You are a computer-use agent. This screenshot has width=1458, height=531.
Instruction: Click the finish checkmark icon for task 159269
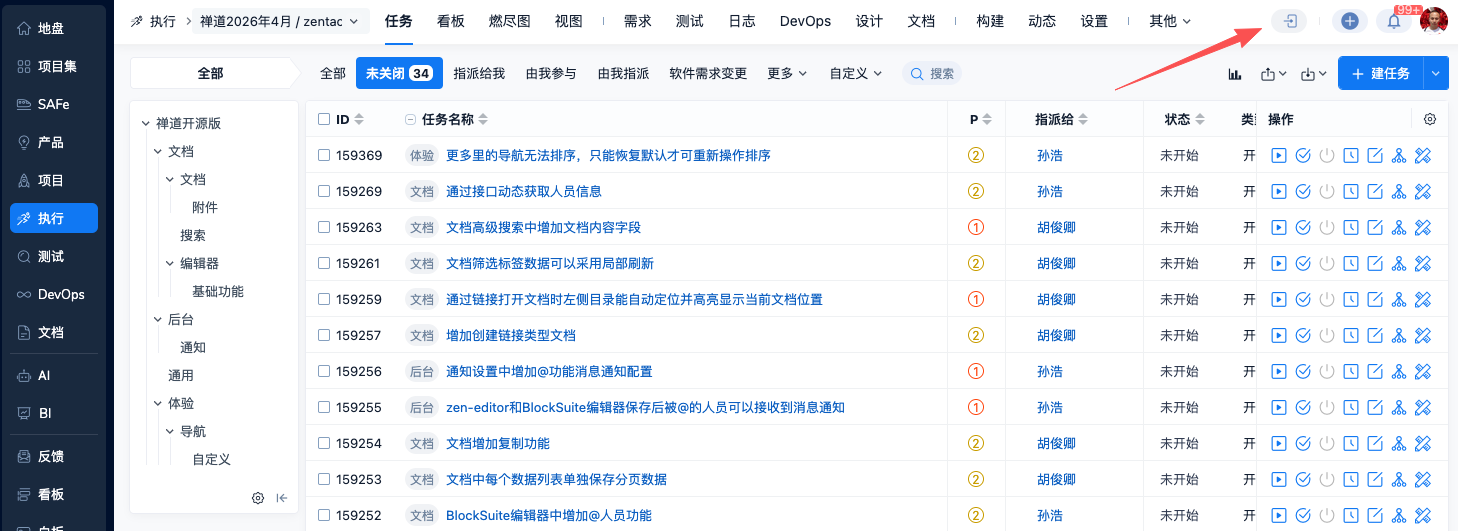click(1303, 191)
